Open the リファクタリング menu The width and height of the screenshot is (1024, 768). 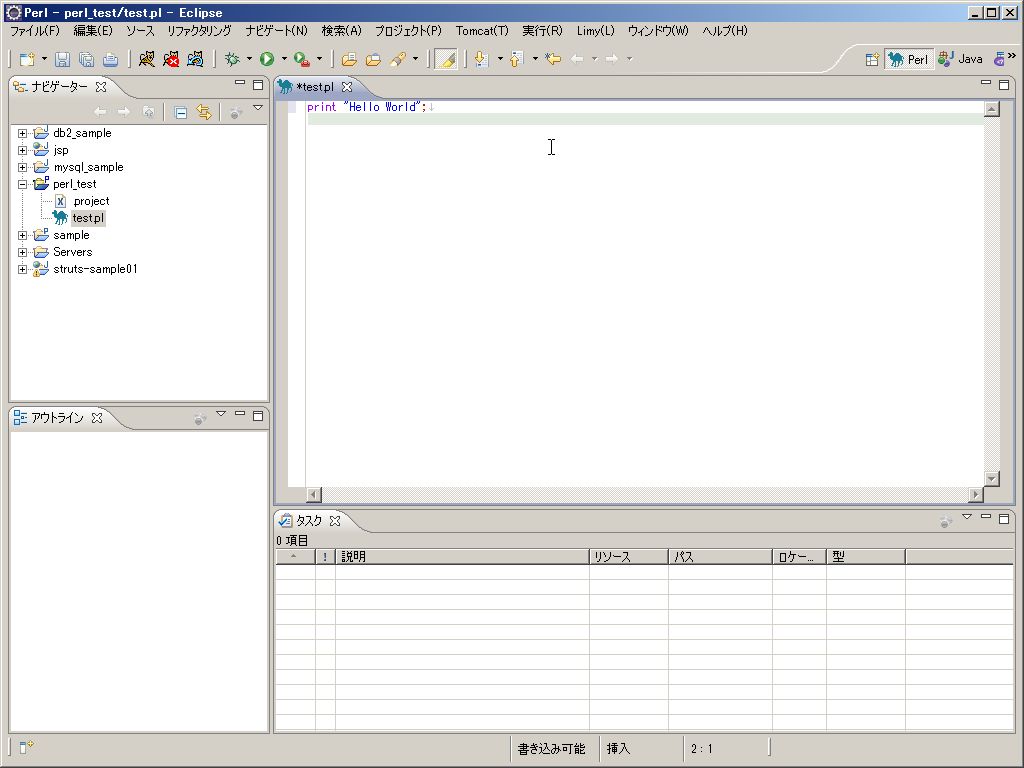point(199,31)
